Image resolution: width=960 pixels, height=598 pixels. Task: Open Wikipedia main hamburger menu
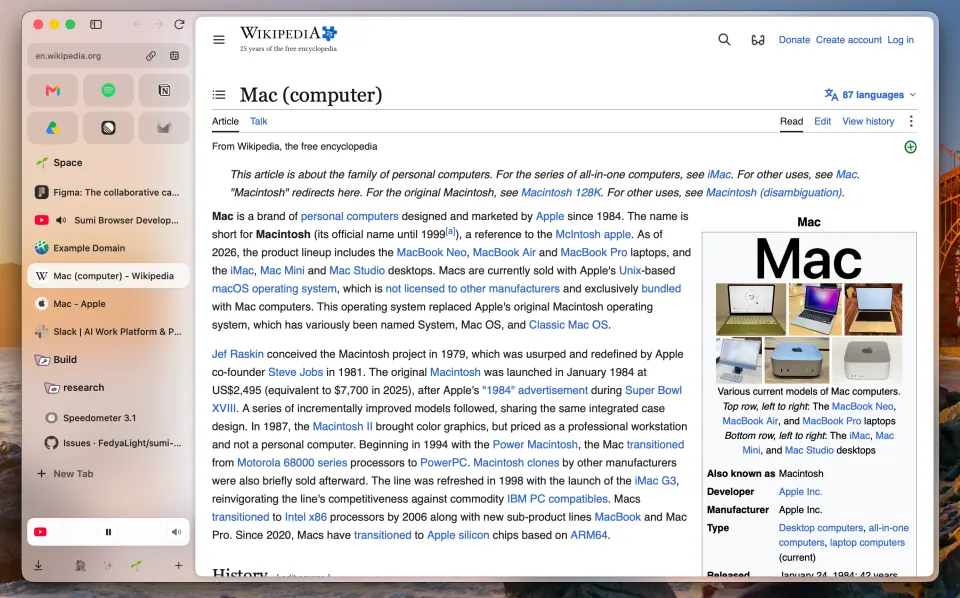point(219,40)
